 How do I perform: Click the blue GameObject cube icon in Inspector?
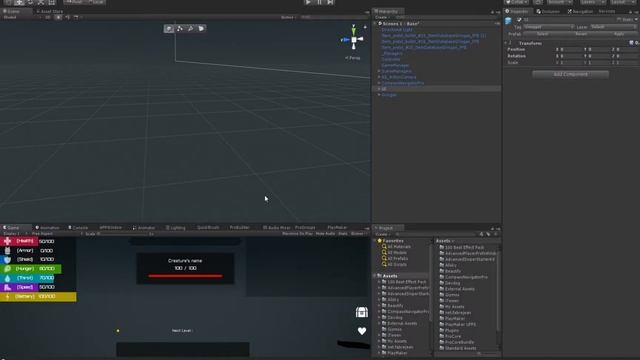(x=509, y=20)
